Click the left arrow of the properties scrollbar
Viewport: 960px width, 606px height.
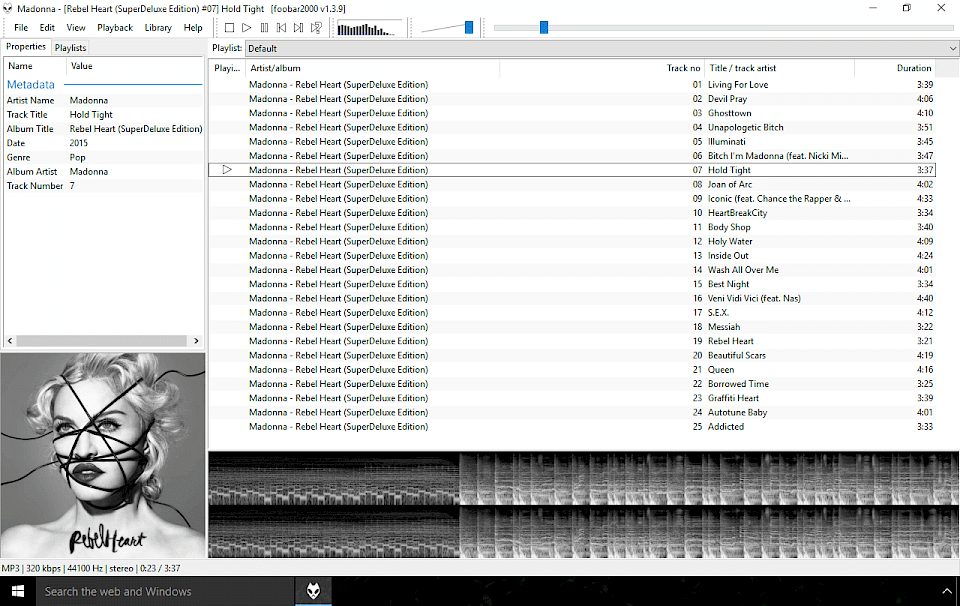point(10,341)
